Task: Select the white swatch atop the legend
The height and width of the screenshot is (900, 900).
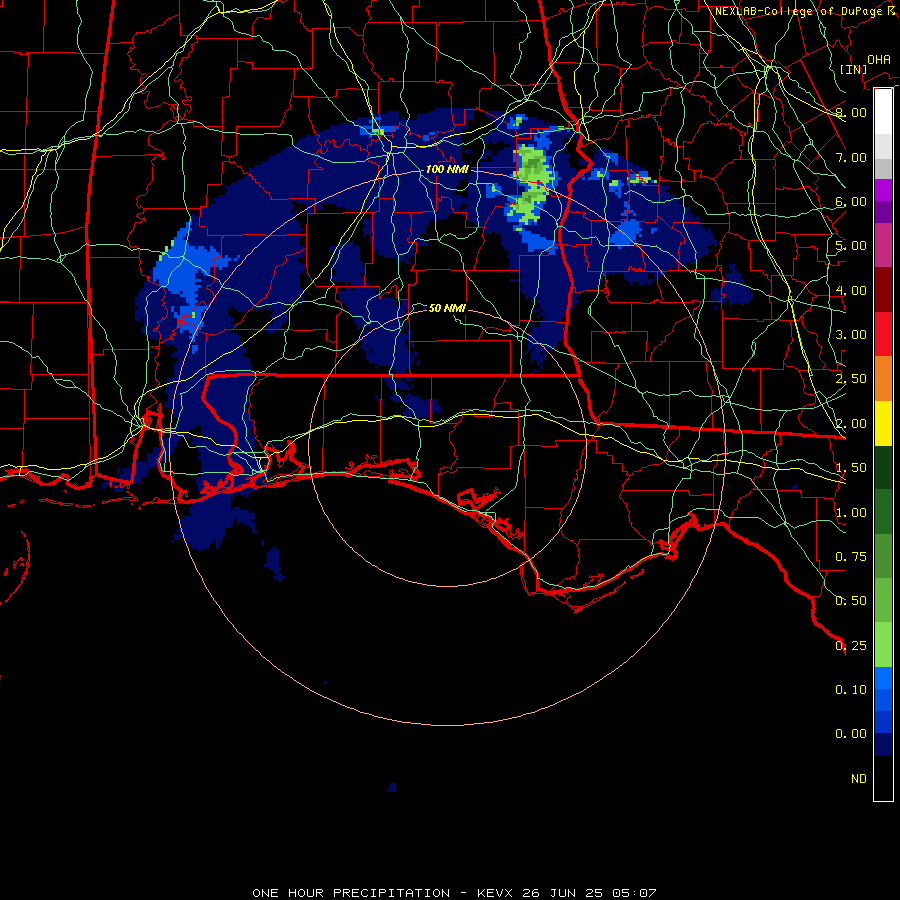Action: click(883, 111)
